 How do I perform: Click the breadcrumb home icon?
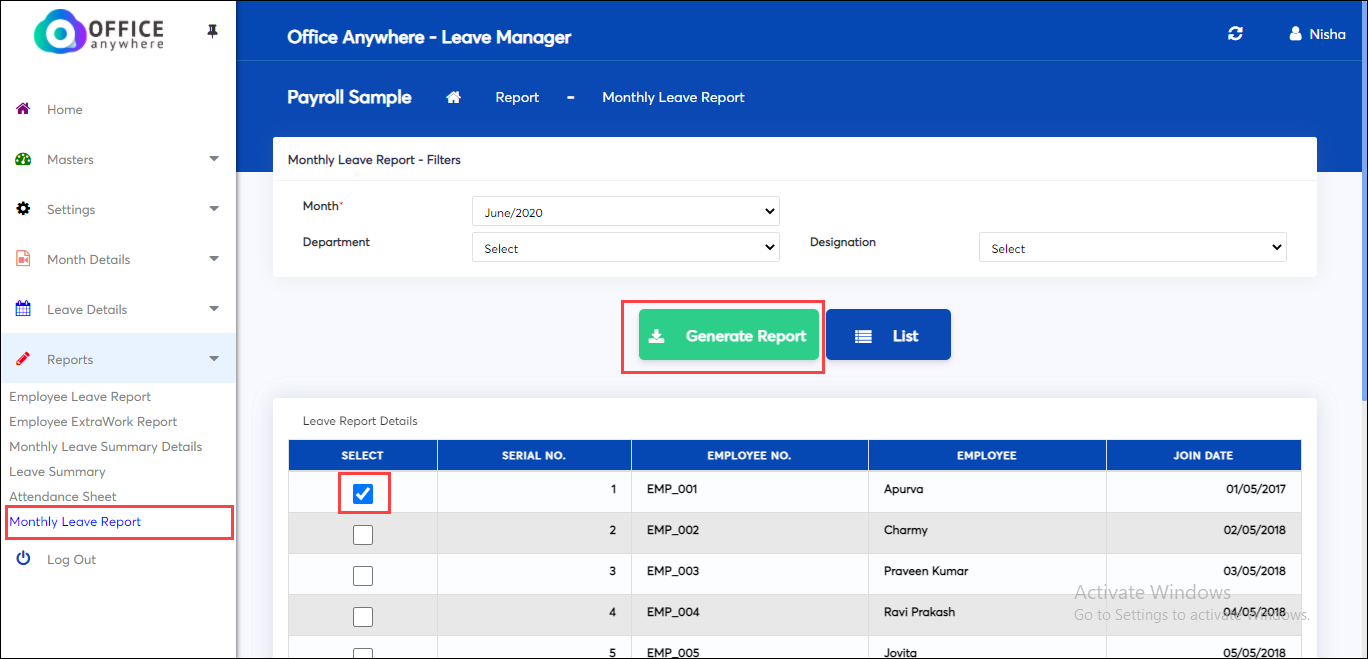click(453, 97)
